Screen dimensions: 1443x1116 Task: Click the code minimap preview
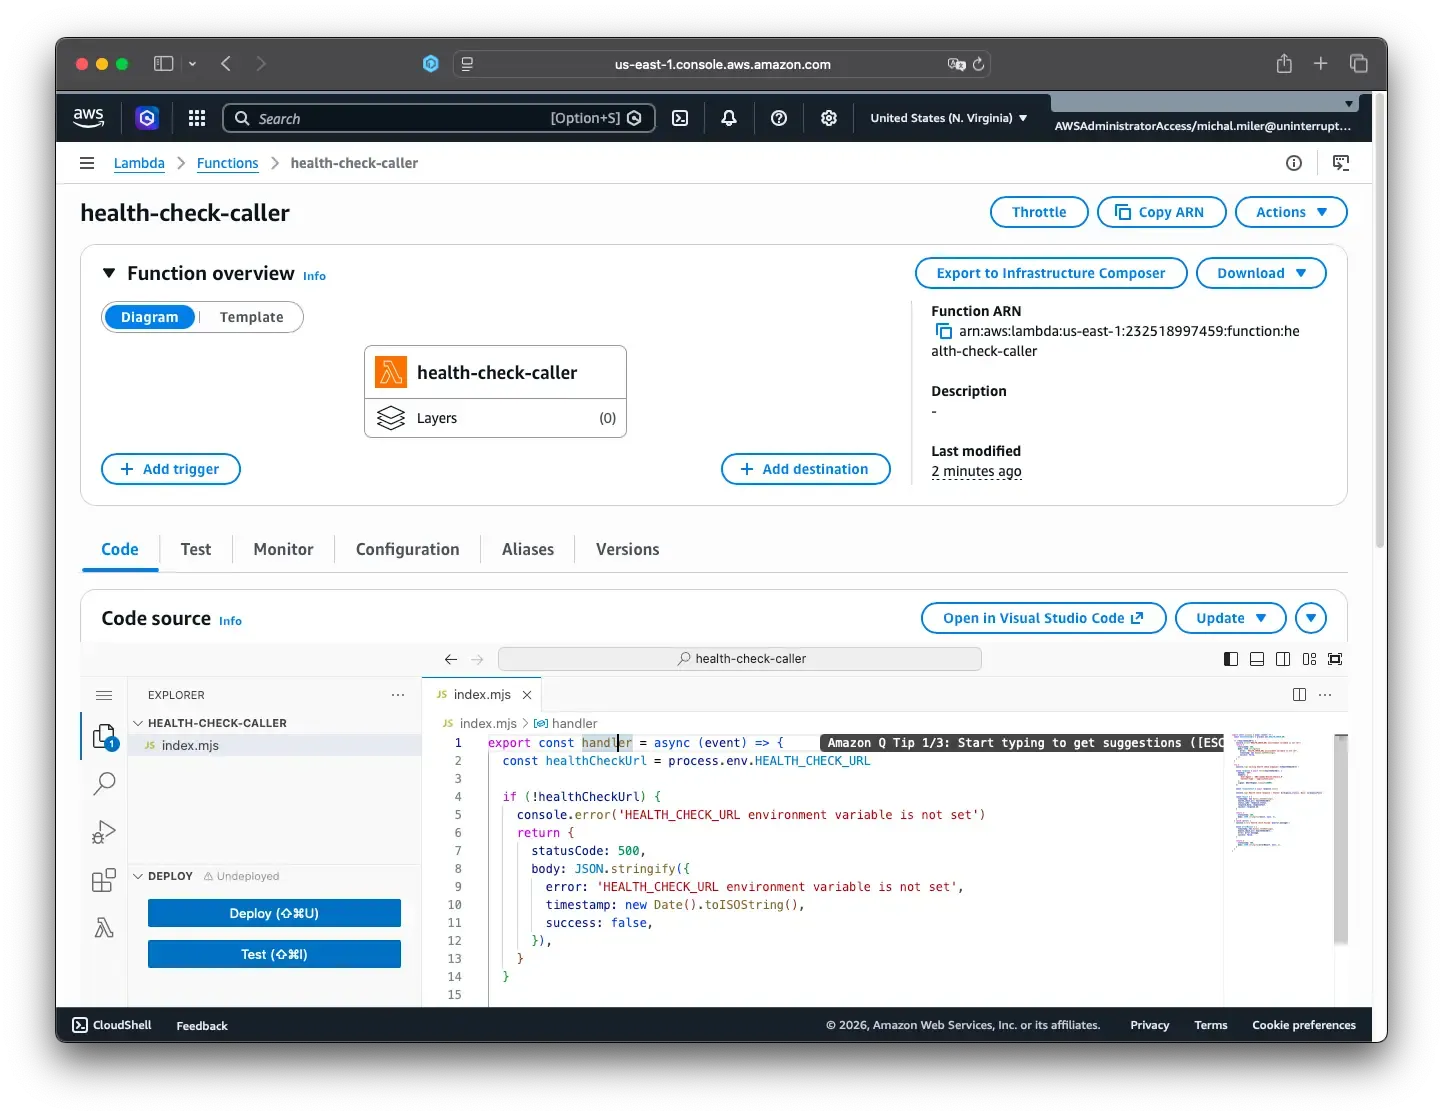click(x=1280, y=792)
